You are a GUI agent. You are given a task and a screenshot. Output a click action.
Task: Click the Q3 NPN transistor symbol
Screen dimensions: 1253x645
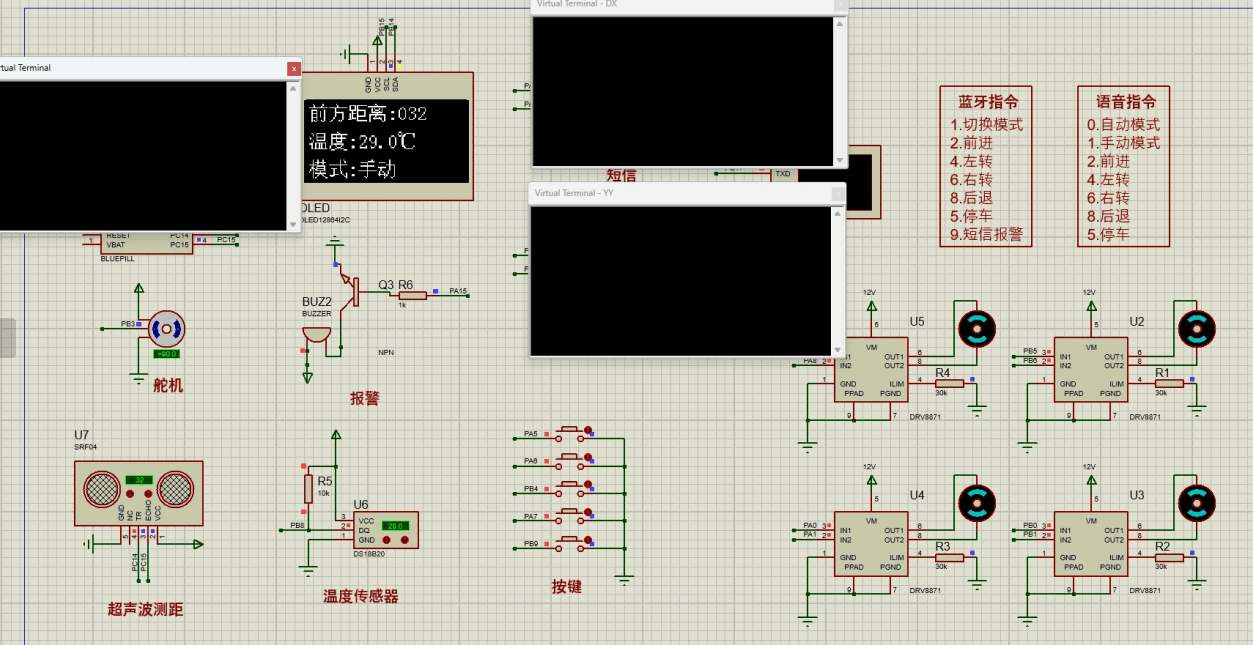point(350,291)
